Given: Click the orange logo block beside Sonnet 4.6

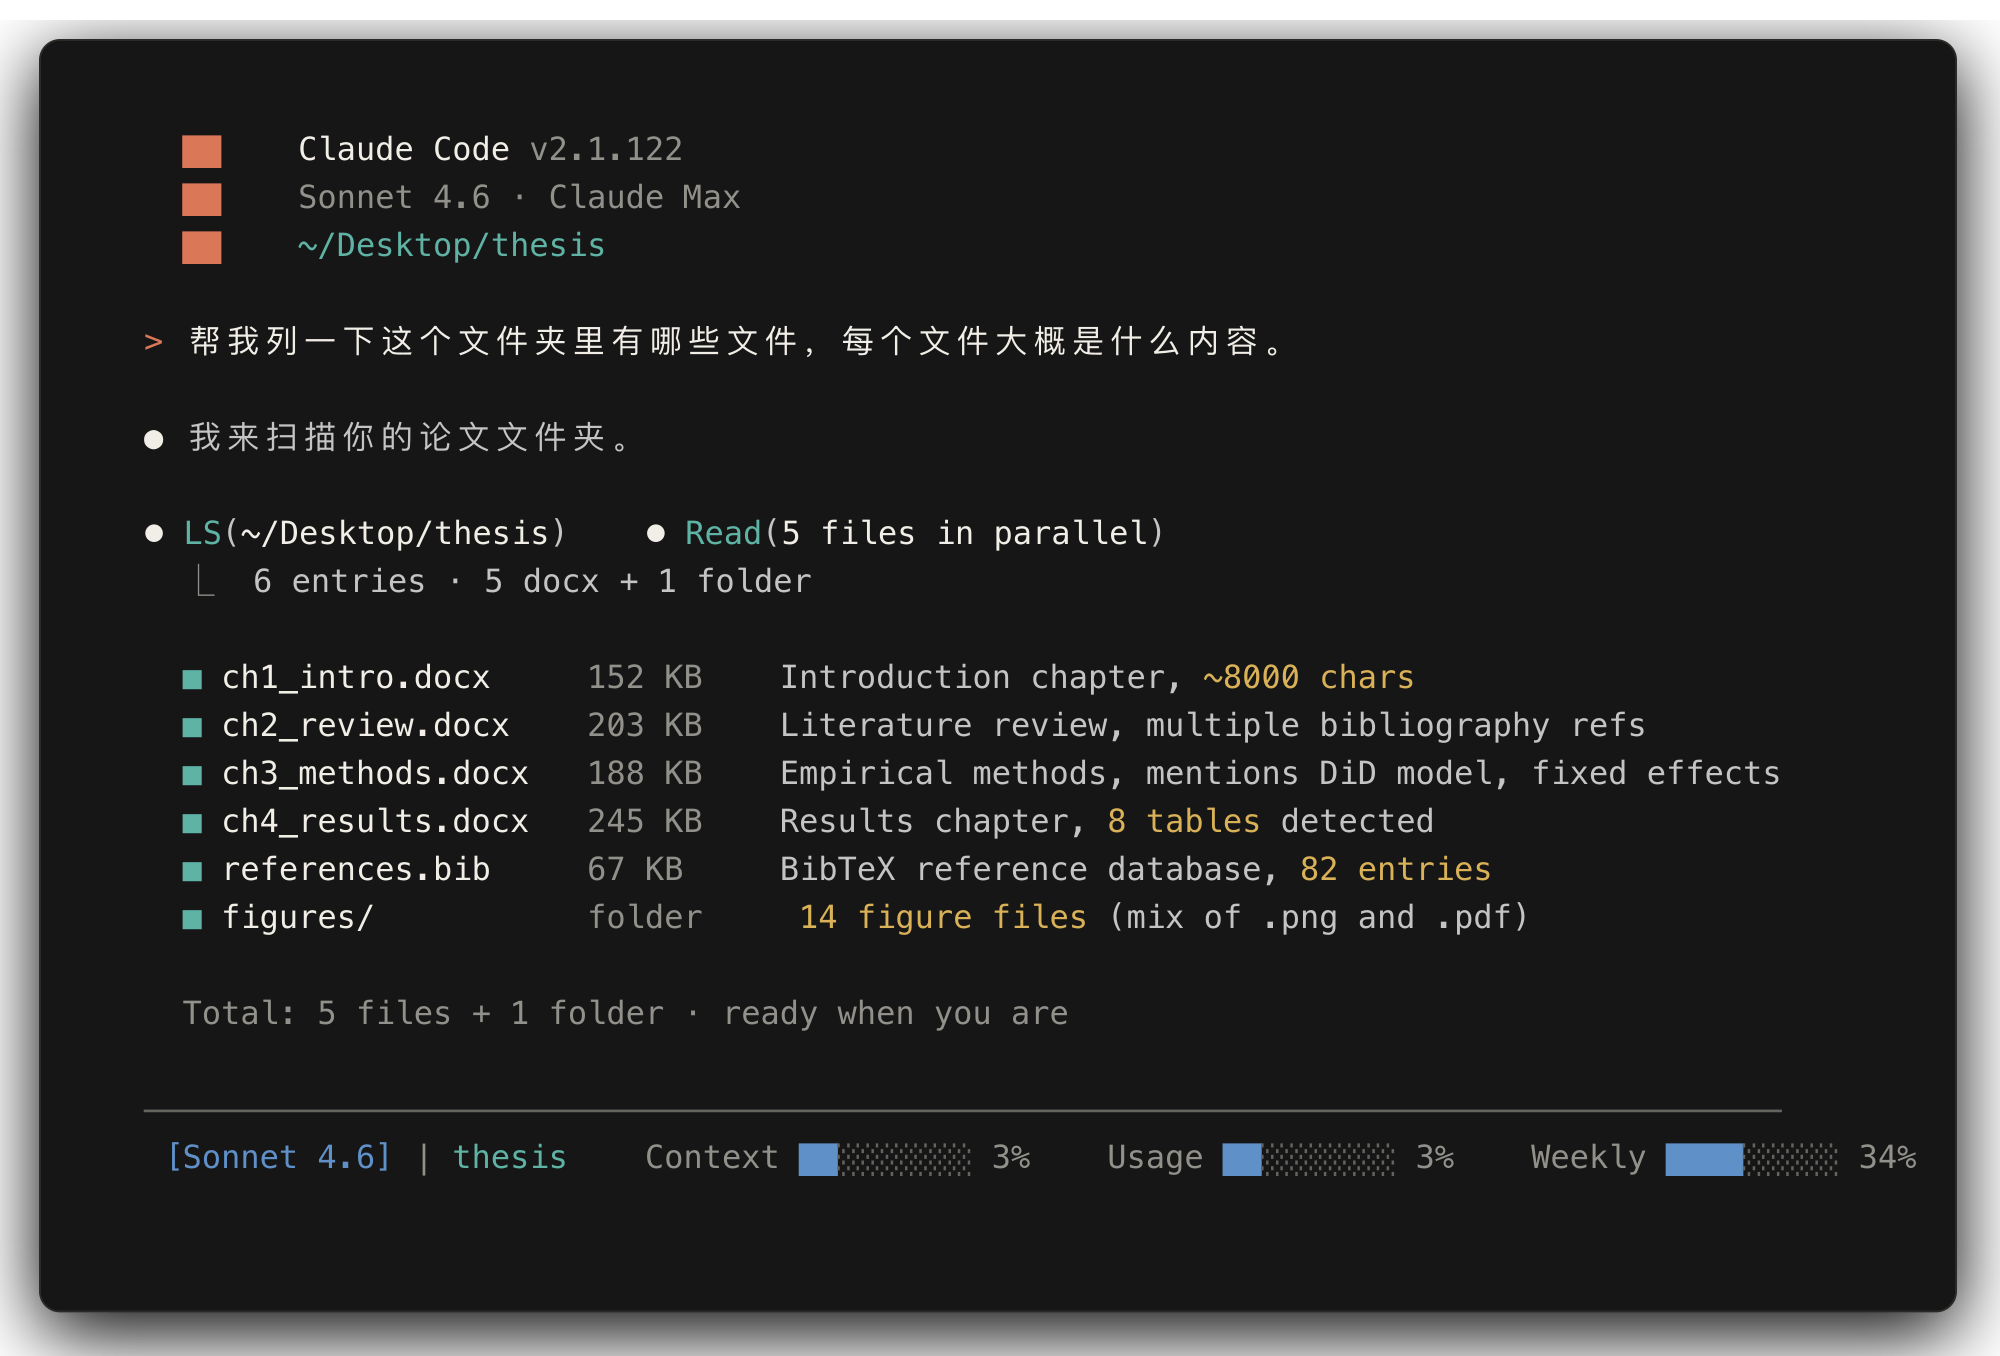Looking at the screenshot, I should click(202, 199).
